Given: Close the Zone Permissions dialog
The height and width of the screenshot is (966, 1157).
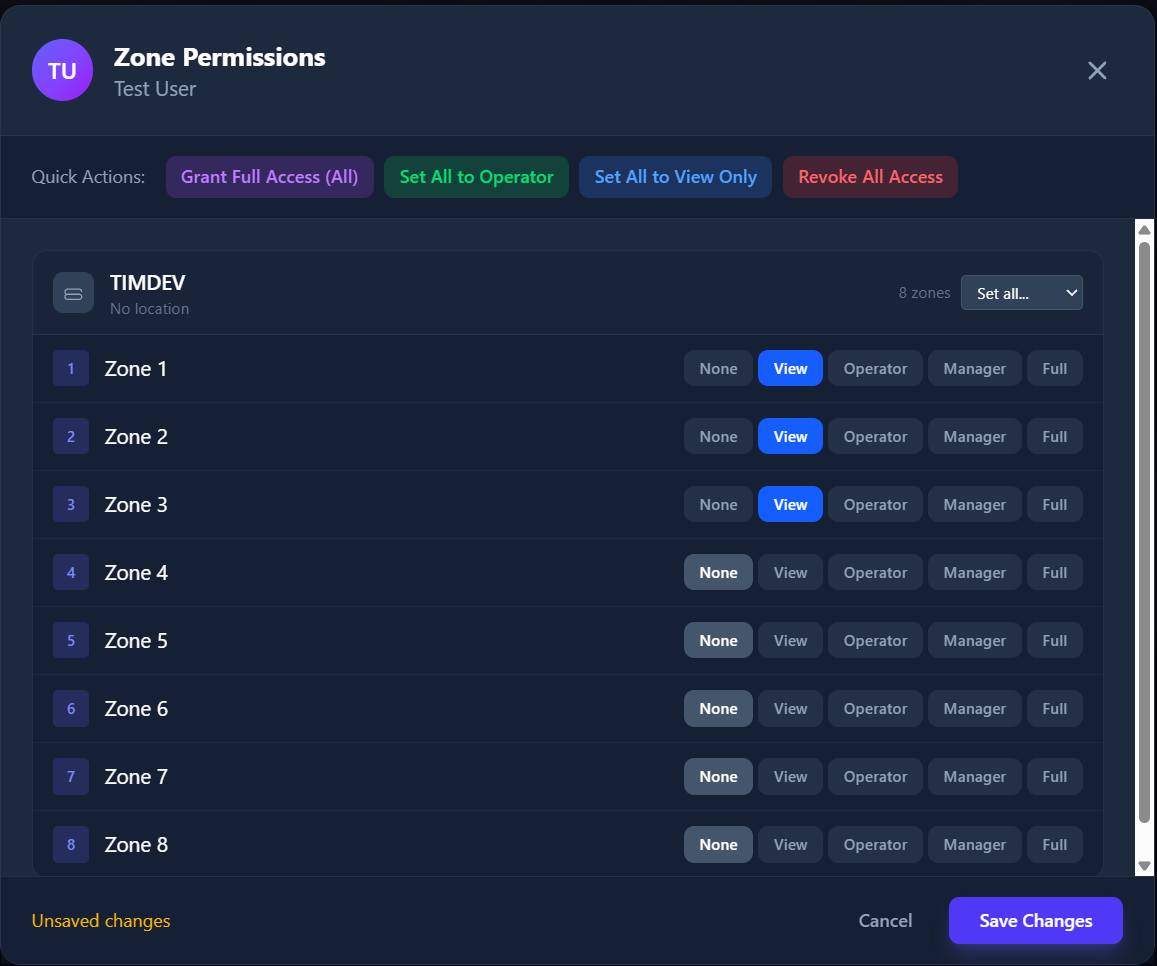Looking at the screenshot, I should click(1097, 70).
